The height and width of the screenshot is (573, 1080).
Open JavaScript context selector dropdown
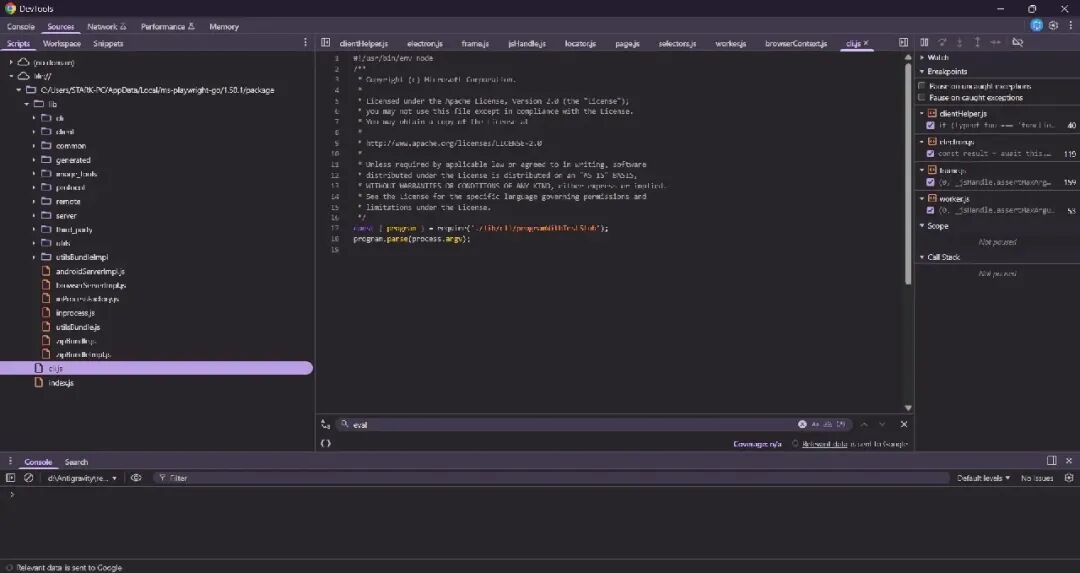[x=82, y=478]
